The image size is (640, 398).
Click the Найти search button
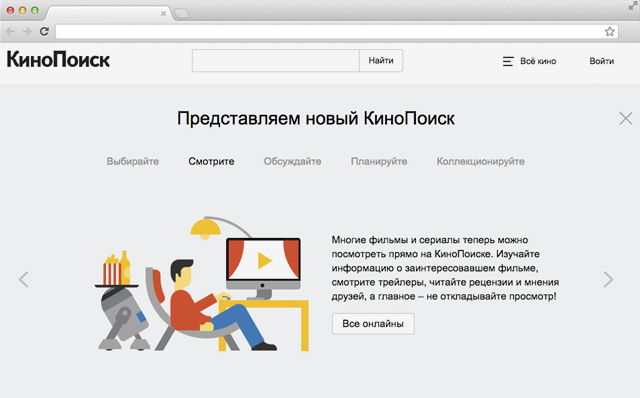381,60
